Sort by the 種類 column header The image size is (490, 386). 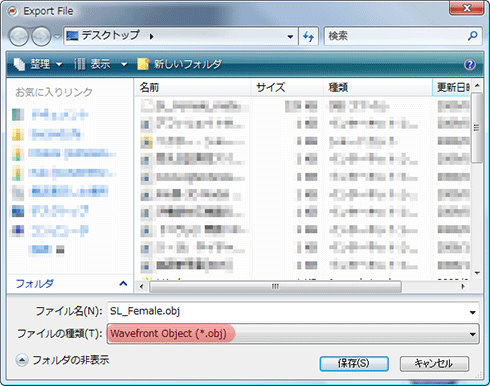(x=377, y=88)
